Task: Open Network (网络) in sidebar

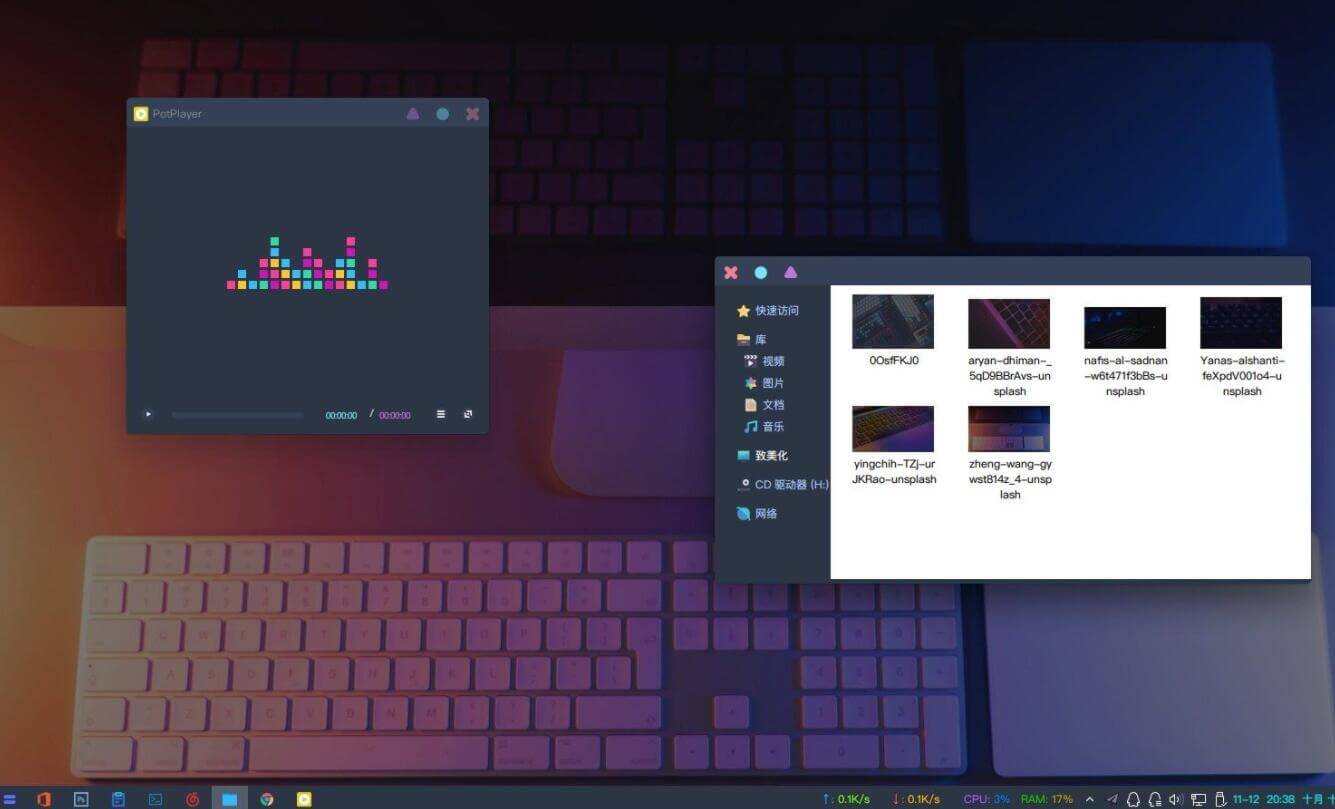Action: point(765,514)
